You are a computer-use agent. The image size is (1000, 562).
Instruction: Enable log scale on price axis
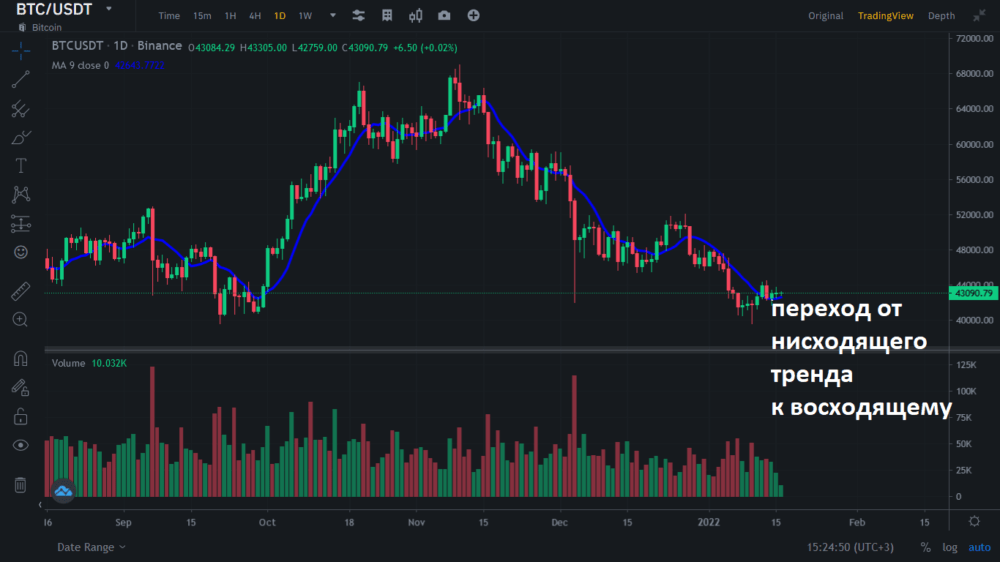tap(949, 547)
